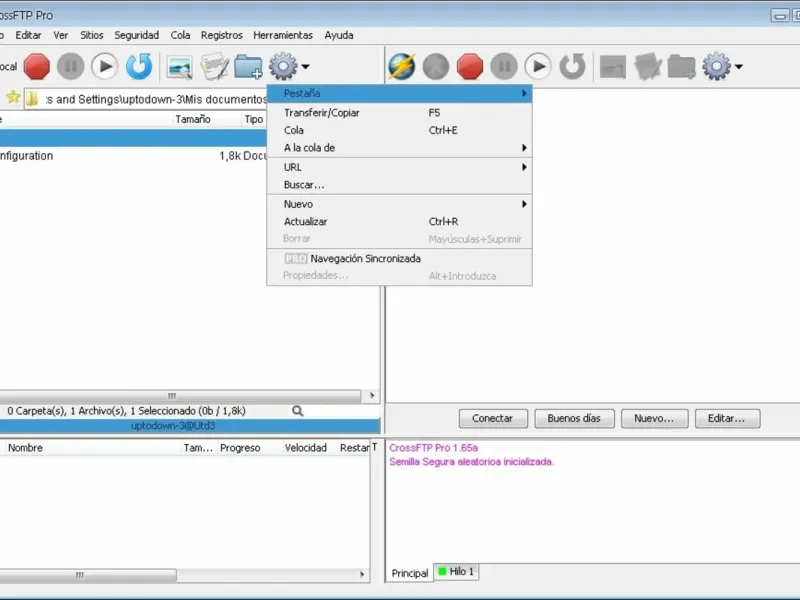Select the uptodown-3@Utd3 local tab

coord(189,426)
